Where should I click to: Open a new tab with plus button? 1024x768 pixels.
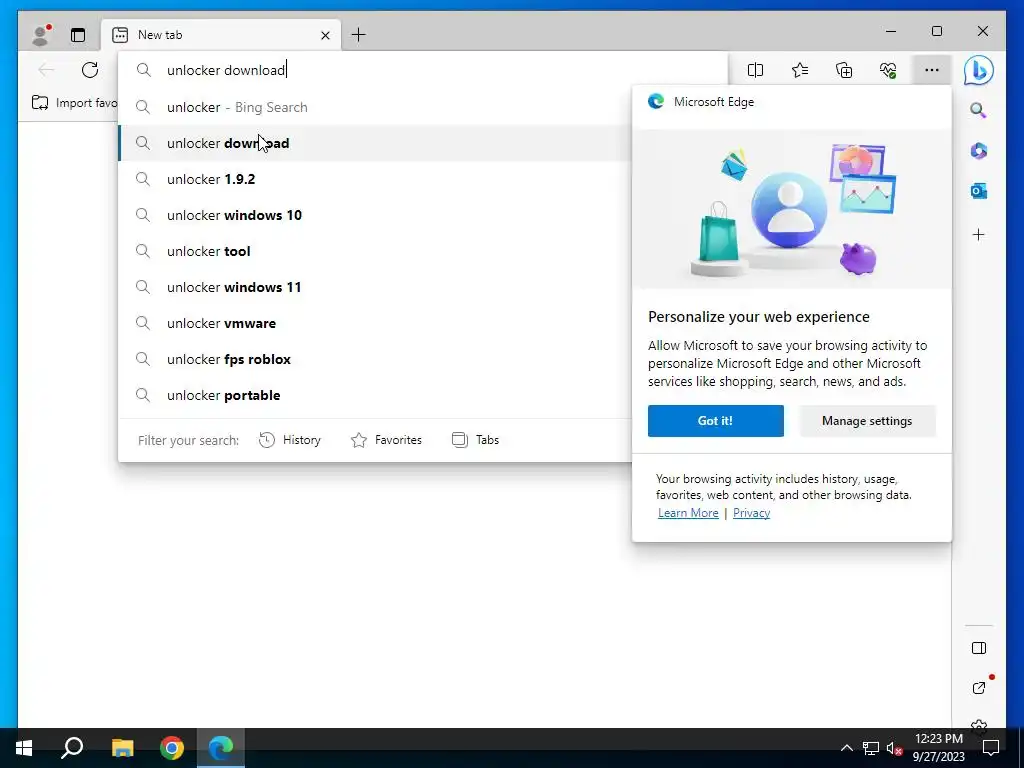coord(359,35)
